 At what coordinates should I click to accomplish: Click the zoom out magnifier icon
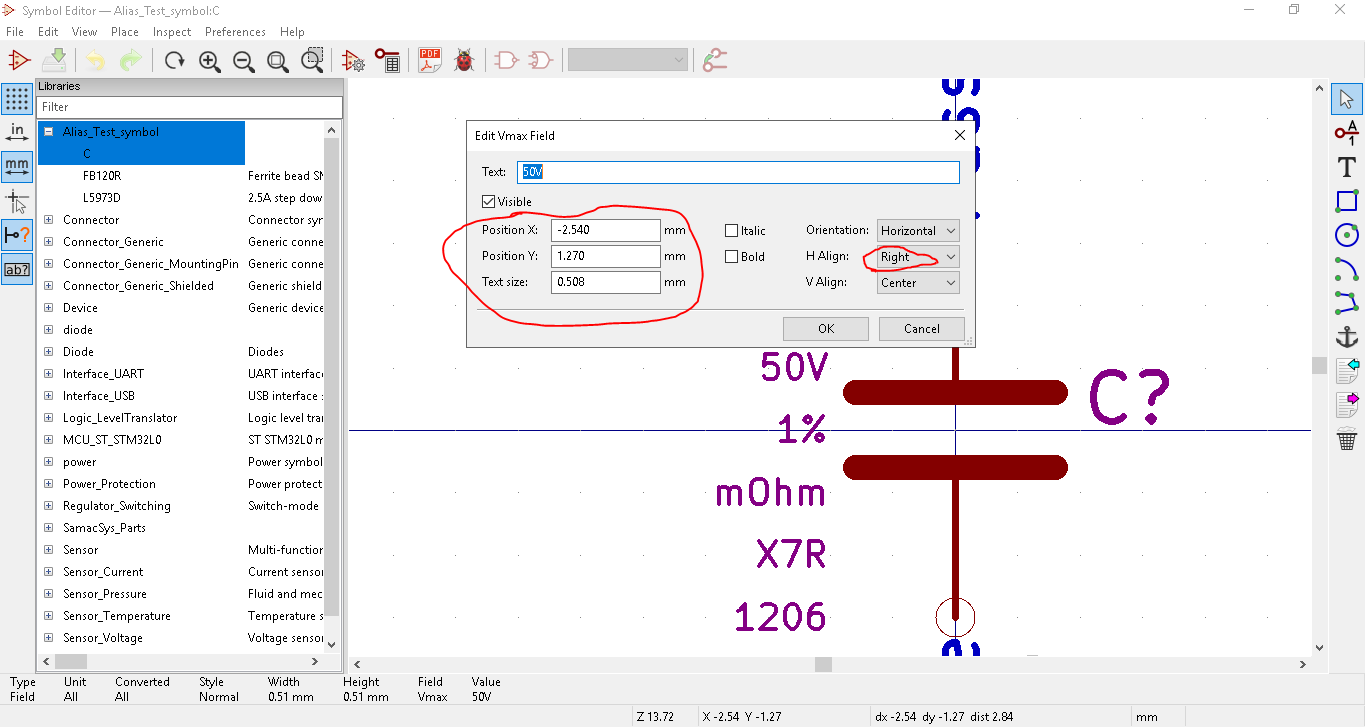[x=243, y=61]
